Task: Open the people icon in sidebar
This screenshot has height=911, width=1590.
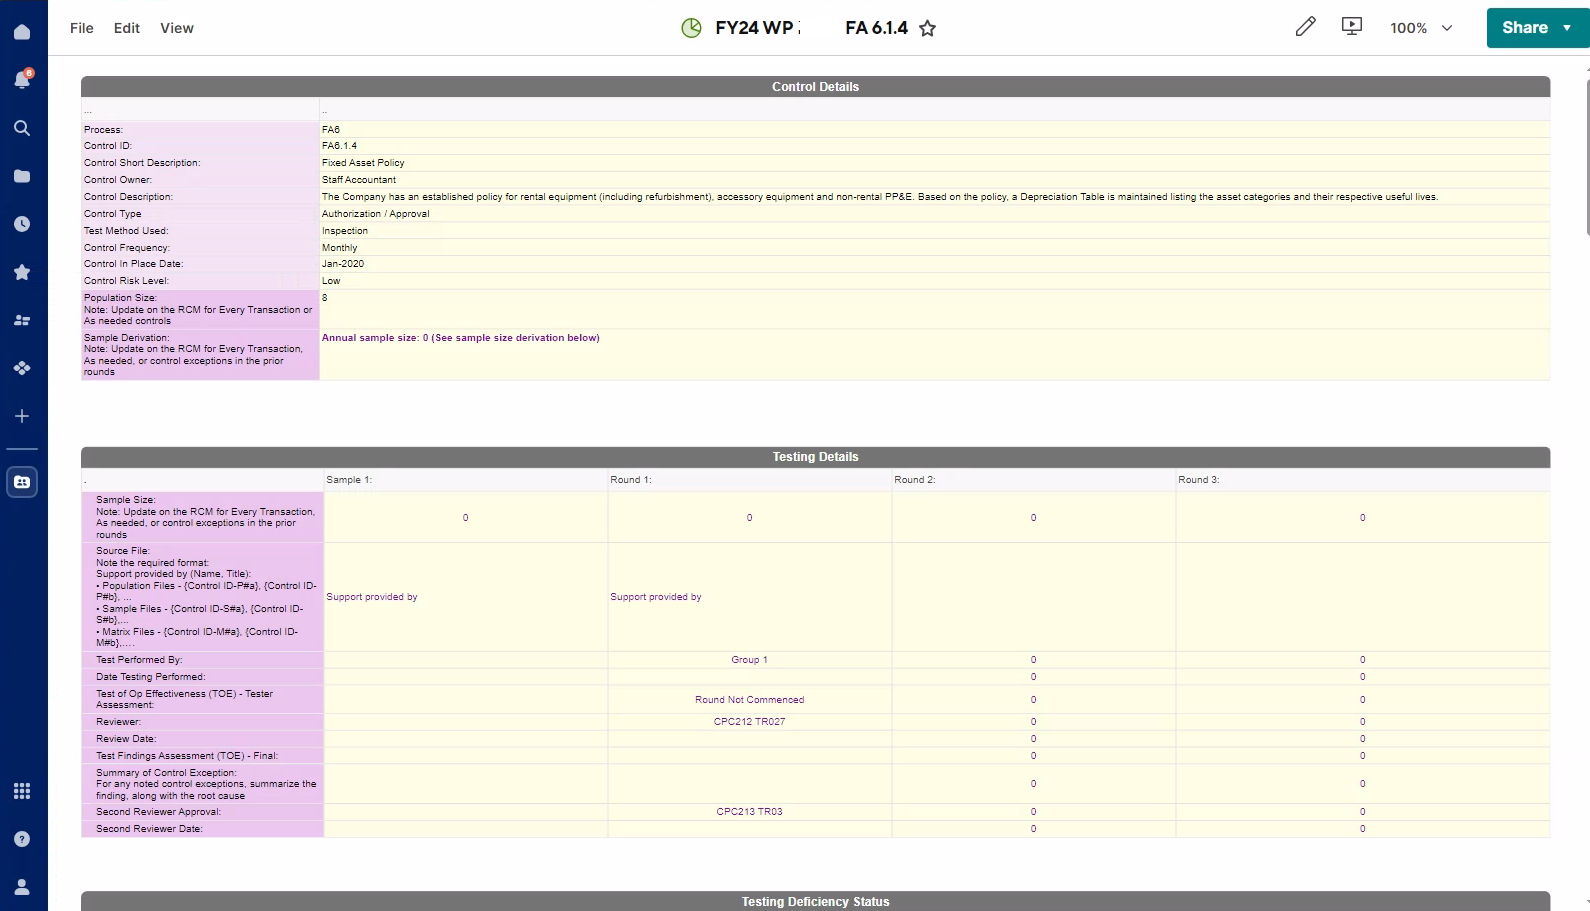Action: tap(22, 320)
